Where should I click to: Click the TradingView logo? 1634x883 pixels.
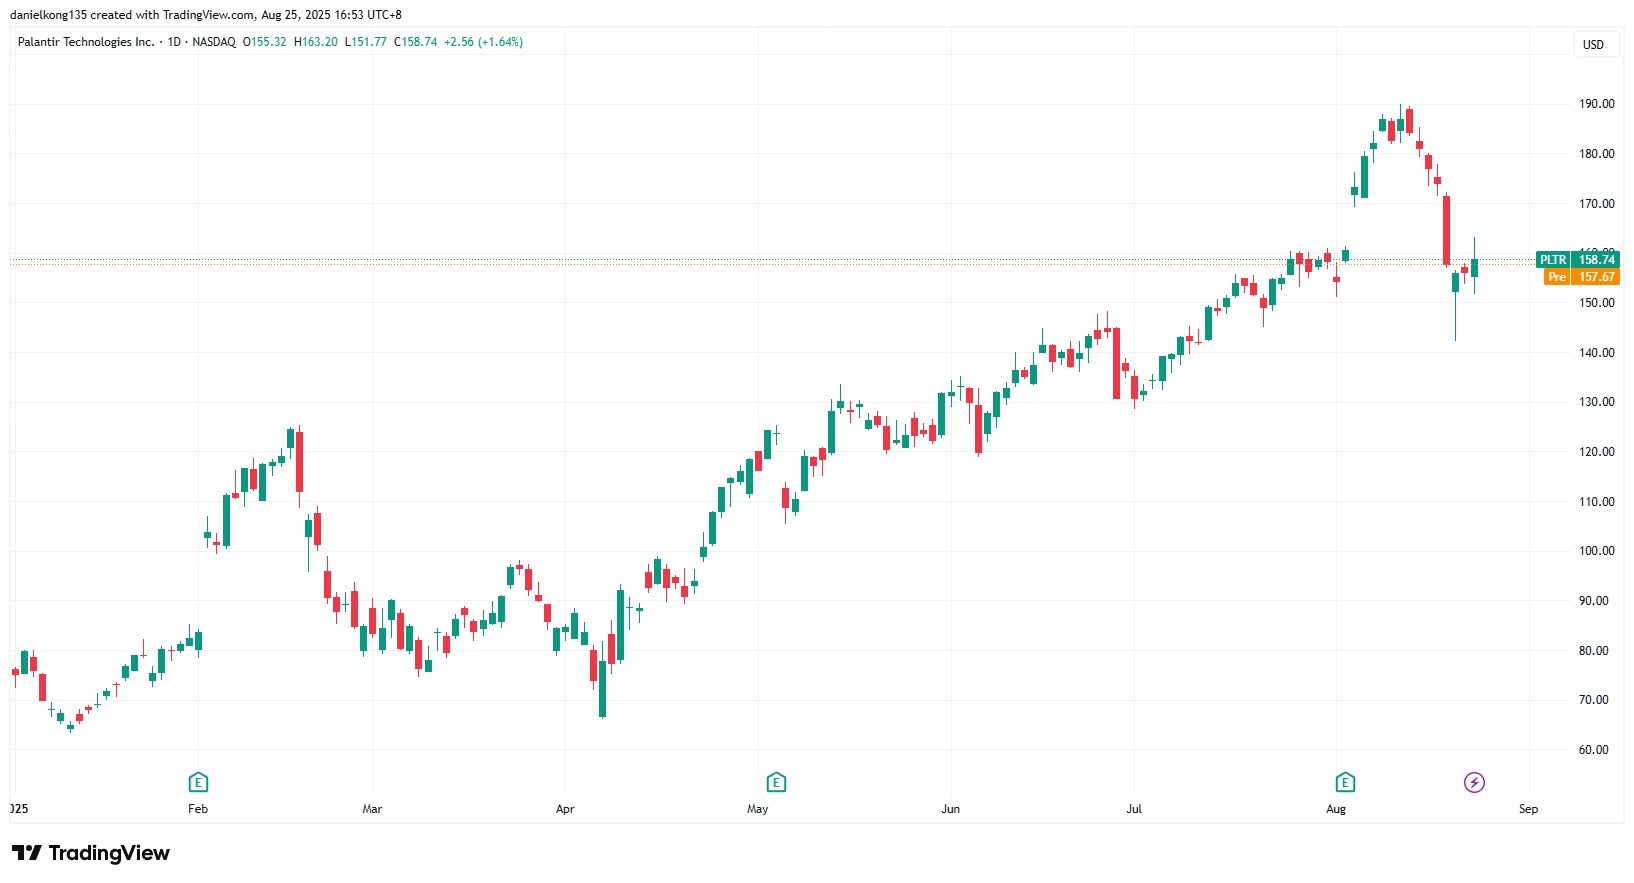click(x=91, y=853)
